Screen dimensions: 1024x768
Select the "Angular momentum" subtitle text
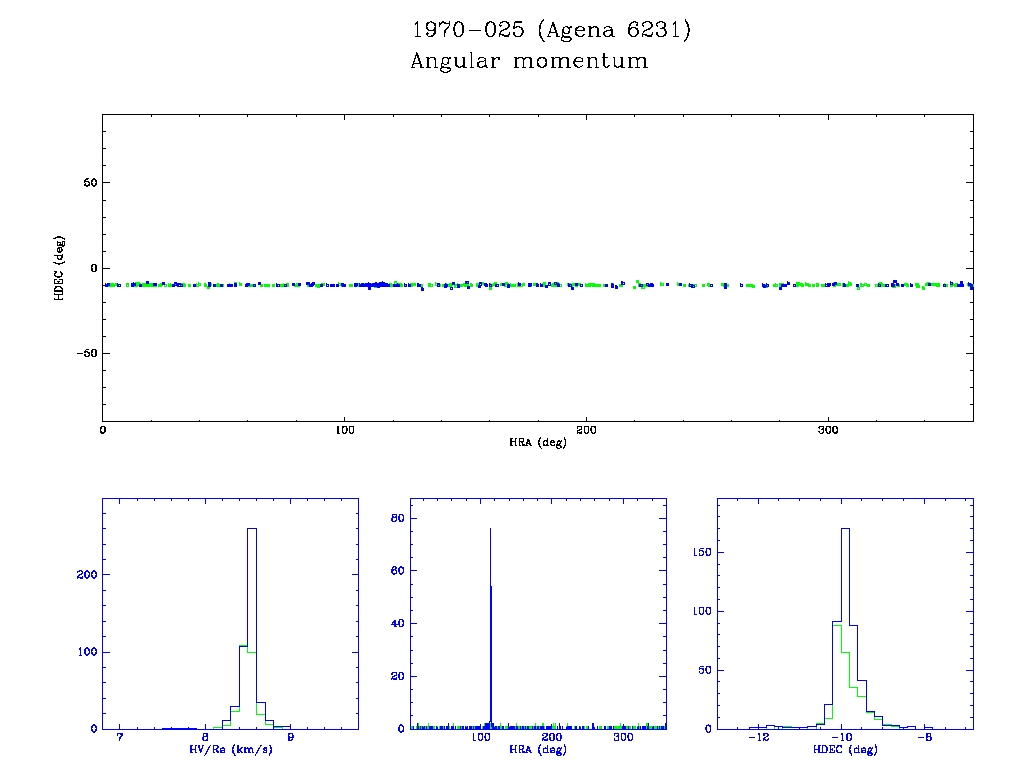pyautogui.click(x=529, y=62)
